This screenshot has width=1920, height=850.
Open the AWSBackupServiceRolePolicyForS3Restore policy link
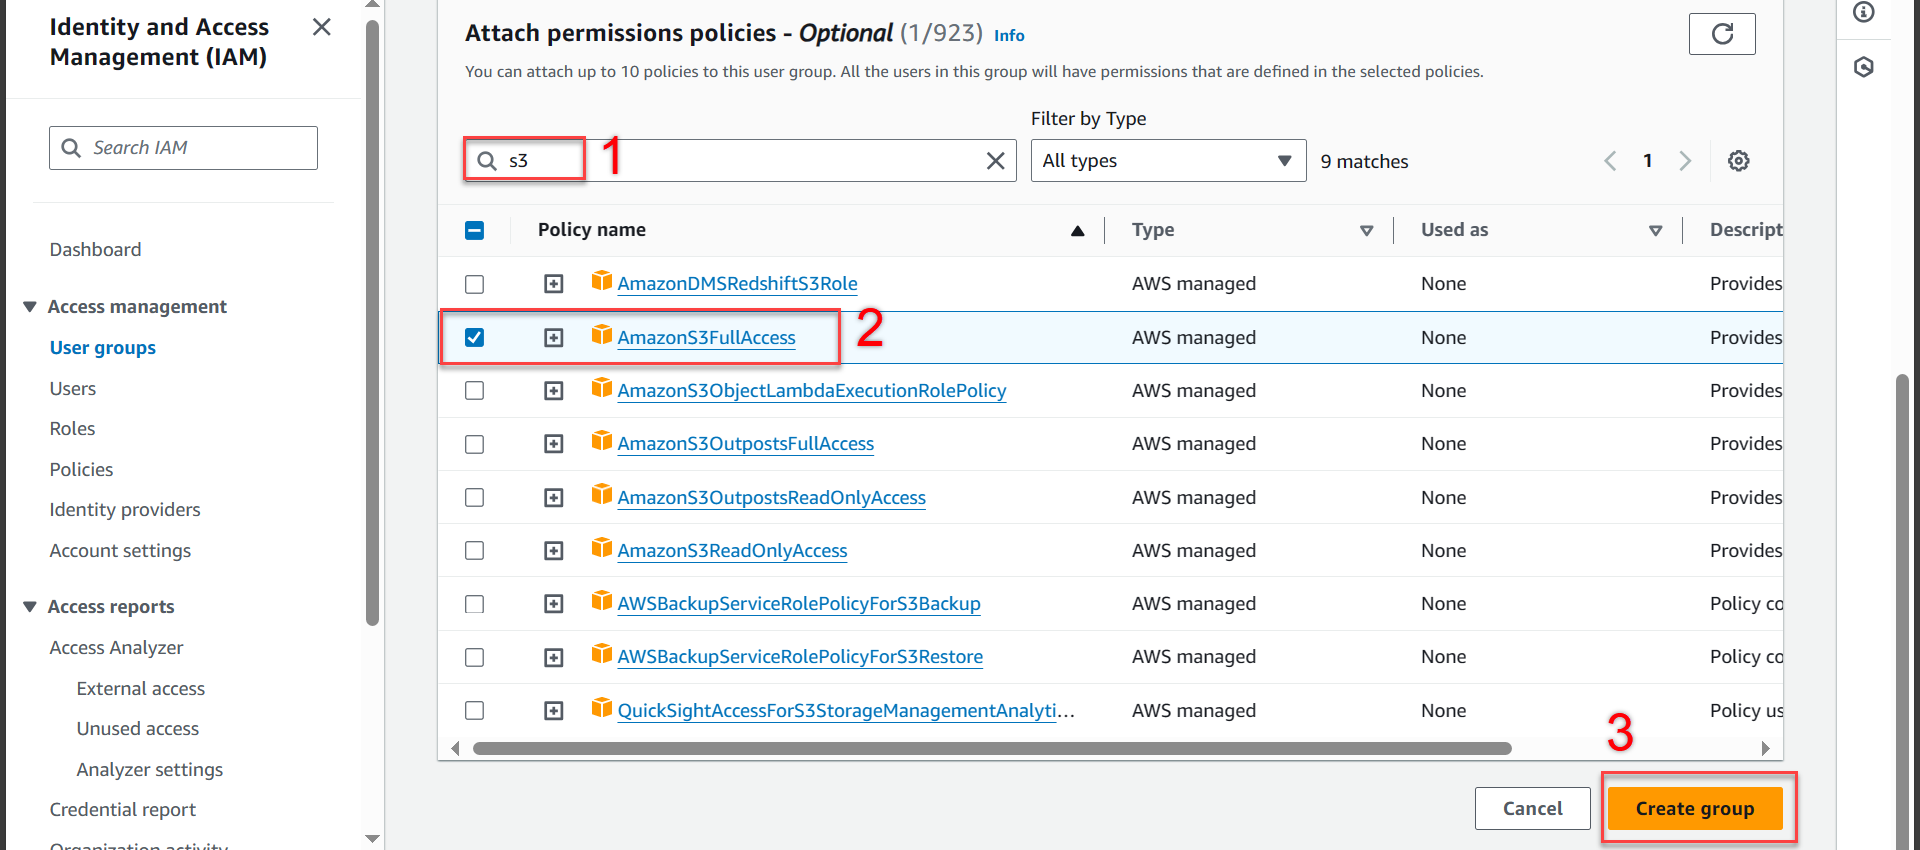(x=800, y=657)
